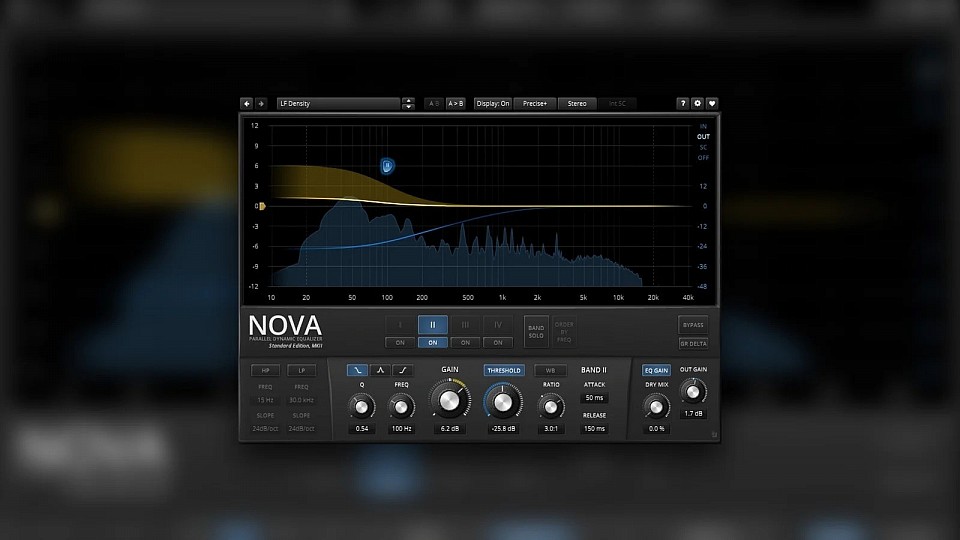
Task: Select the low shelf filter shape icon
Action: (x=358, y=370)
